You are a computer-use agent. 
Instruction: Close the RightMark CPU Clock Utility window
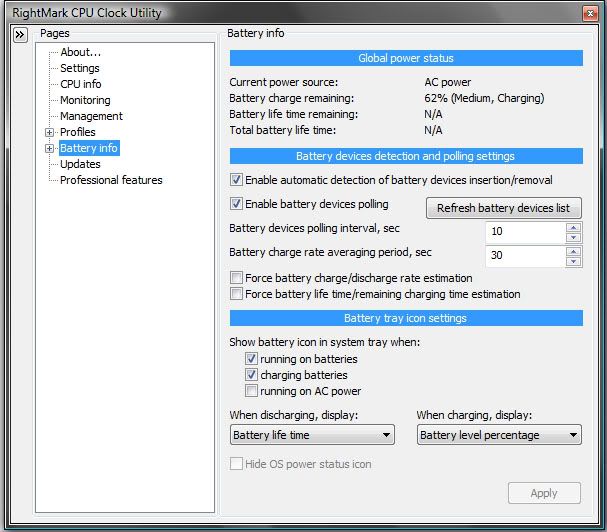click(590, 14)
